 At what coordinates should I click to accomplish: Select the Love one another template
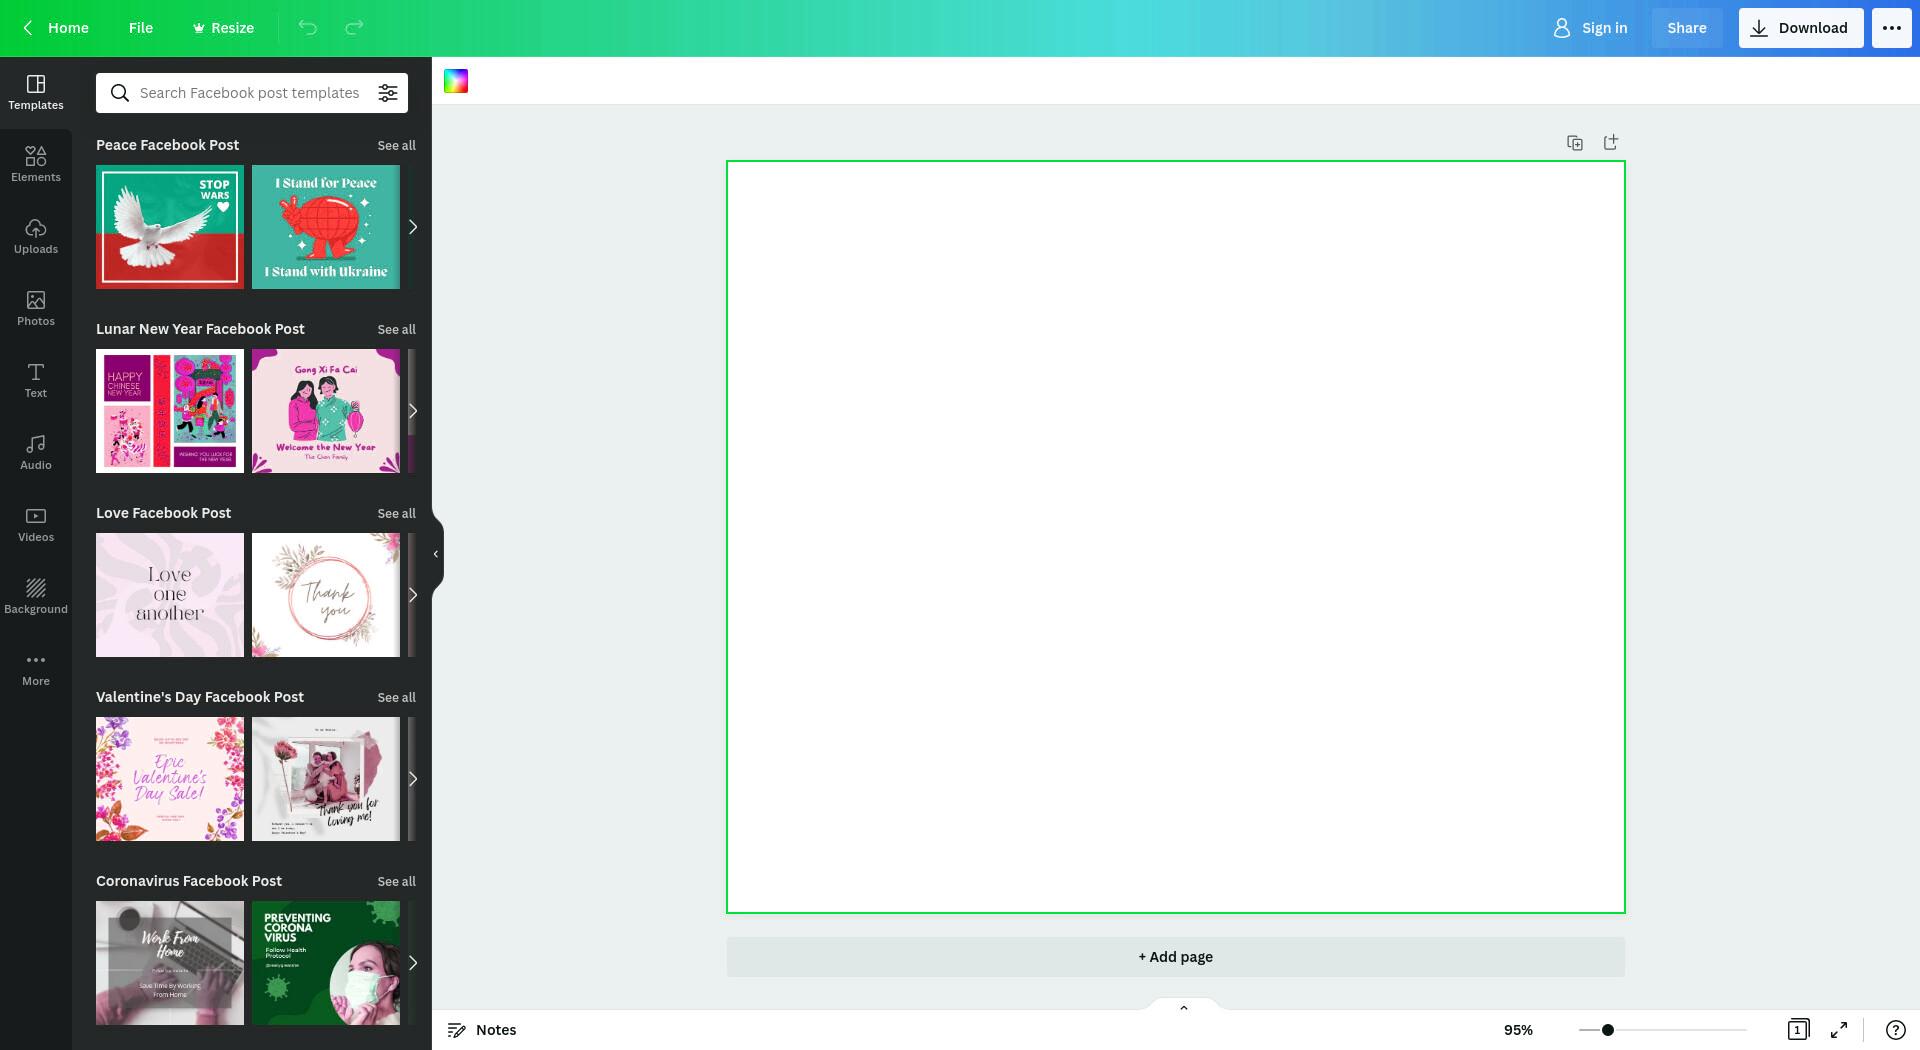(170, 595)
